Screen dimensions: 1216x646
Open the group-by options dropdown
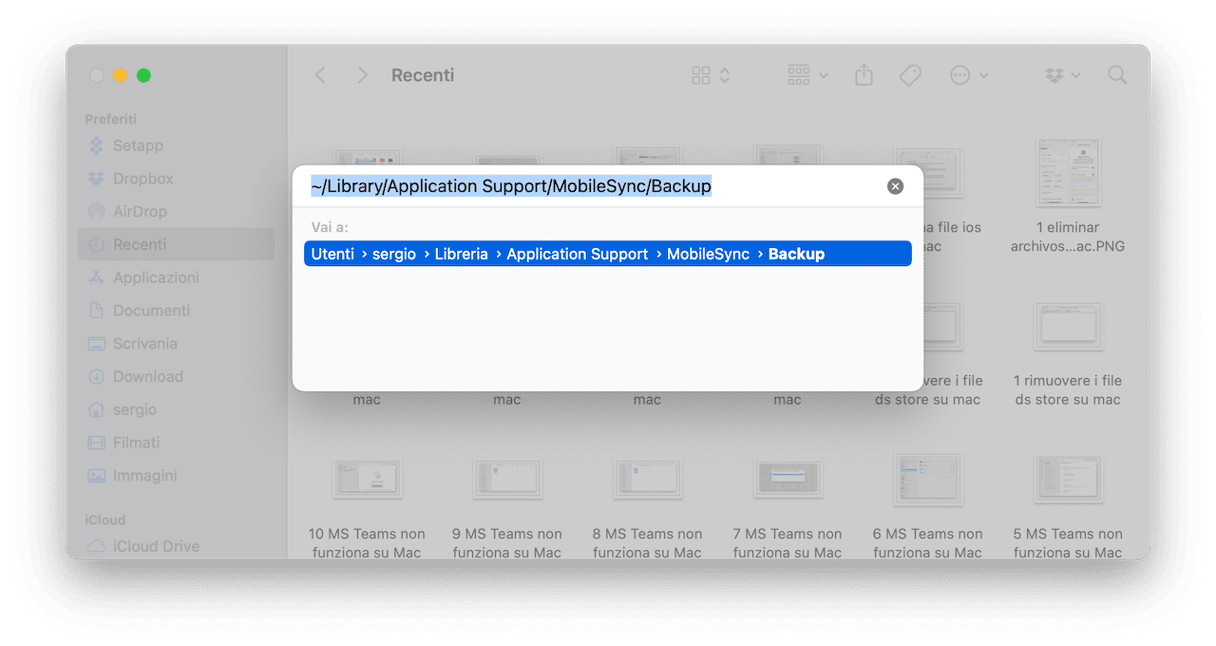(x=808, y=76)
